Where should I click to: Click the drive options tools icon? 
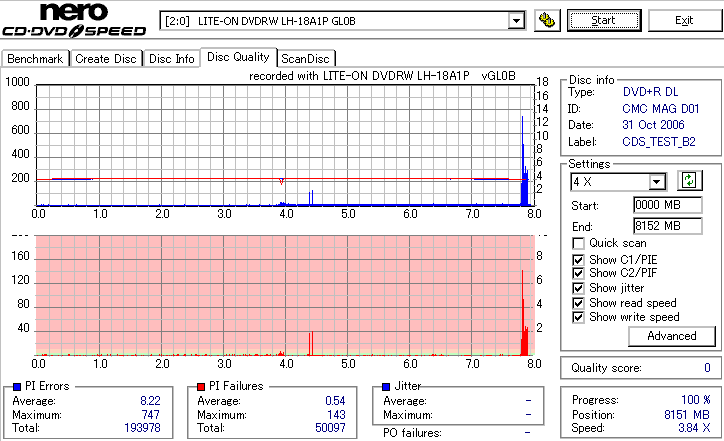547,20
